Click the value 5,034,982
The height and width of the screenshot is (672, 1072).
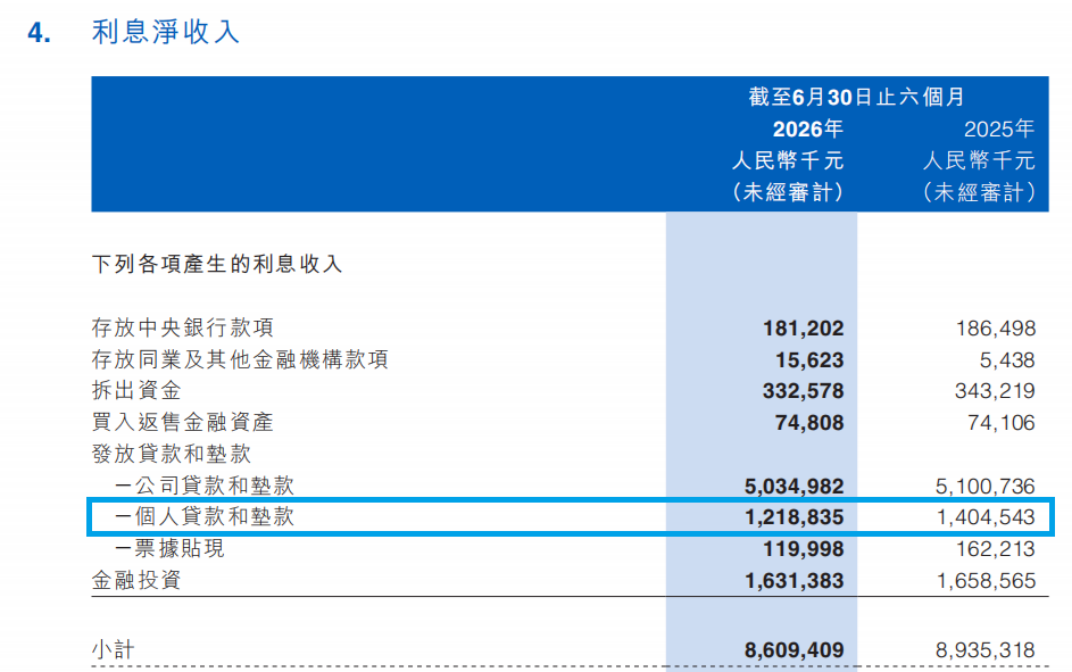click(794, 486)
